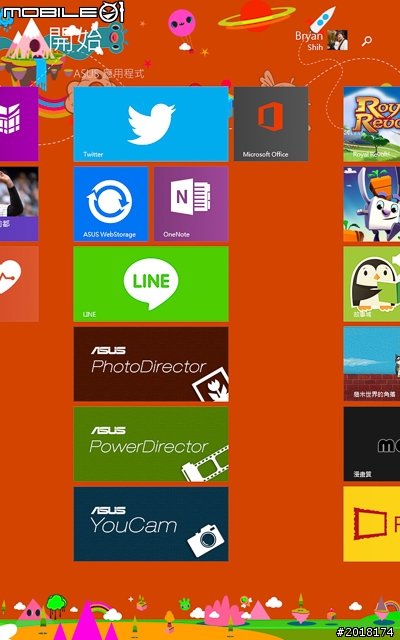400x640 pixels.
Task: Open ASUS PowerDirector tile
Action: tap(151, 444)
